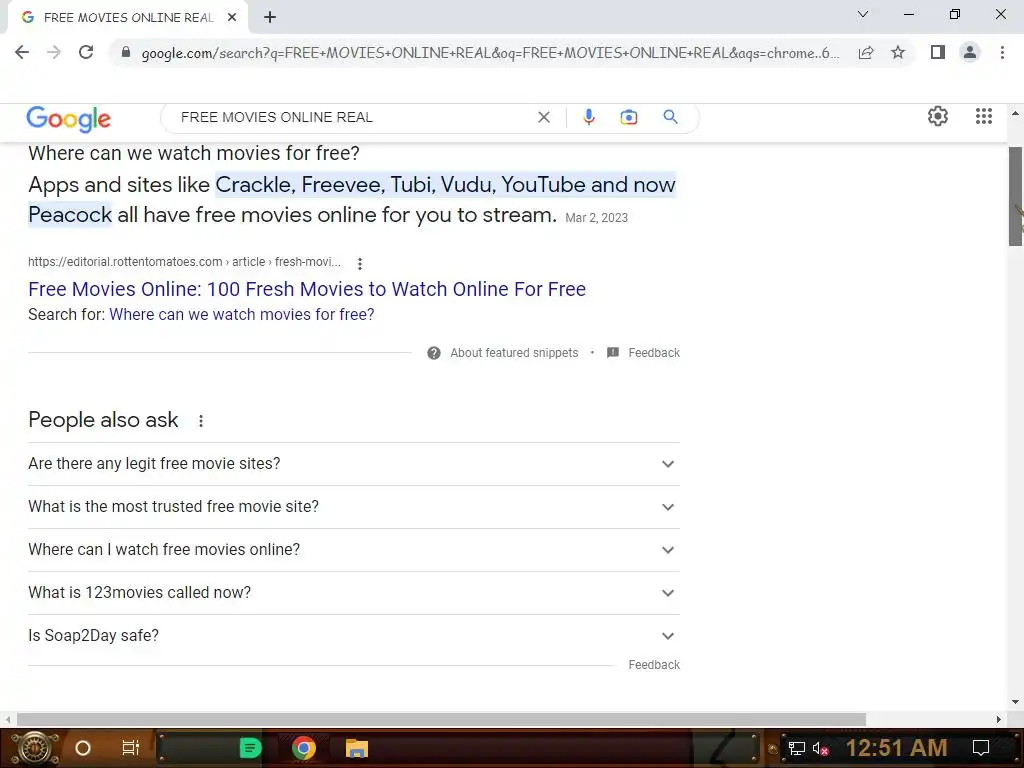1024x768 pixels.
Task: Open the Chrome profile menu
Action: pos(970,52)
